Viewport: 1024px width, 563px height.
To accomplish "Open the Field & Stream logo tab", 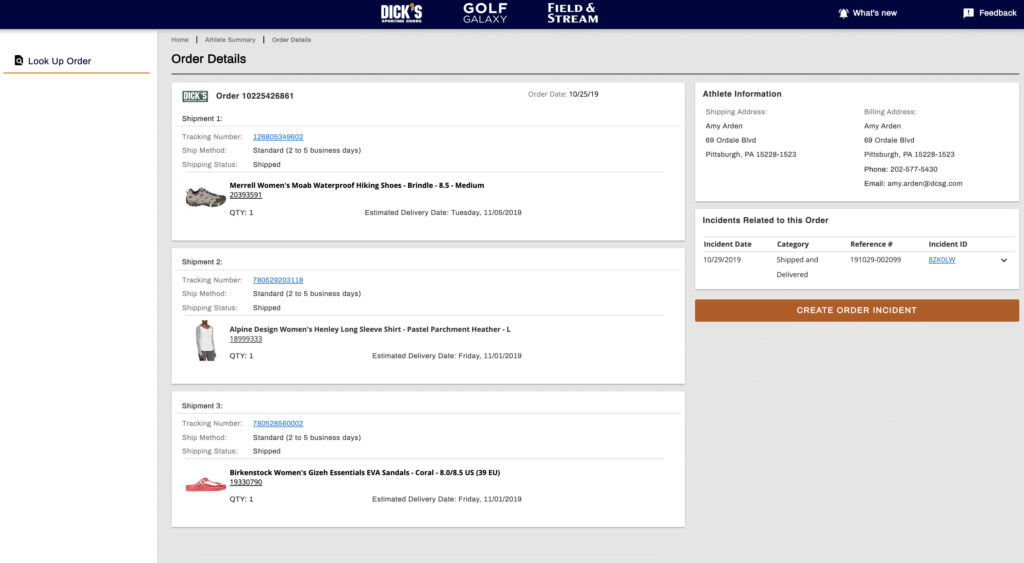I will (572, 13).
